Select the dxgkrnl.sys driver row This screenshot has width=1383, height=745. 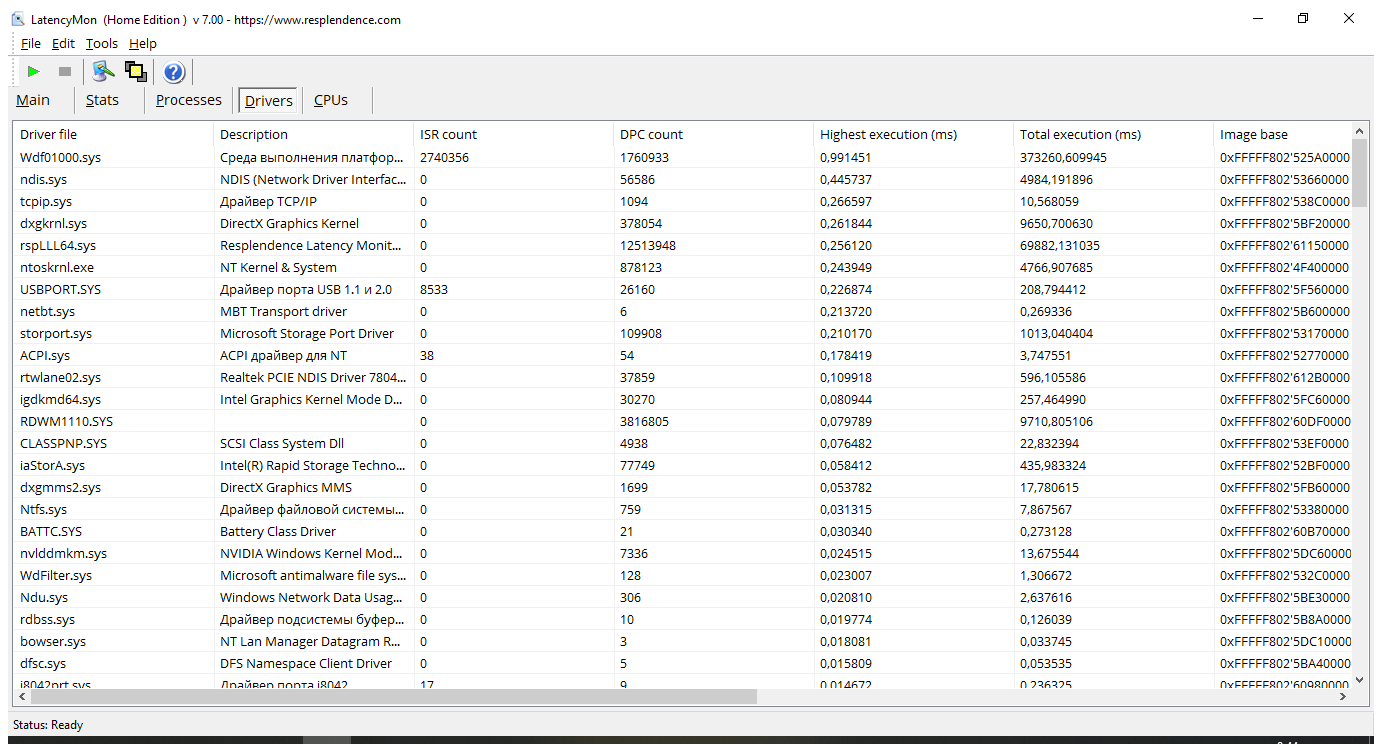pyautogui.click(x=682, y=223)
